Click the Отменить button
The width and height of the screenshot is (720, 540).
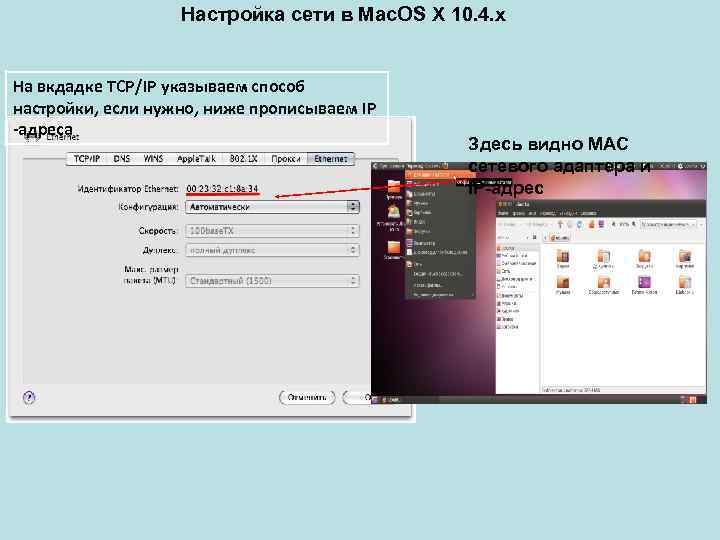(307, 397)
